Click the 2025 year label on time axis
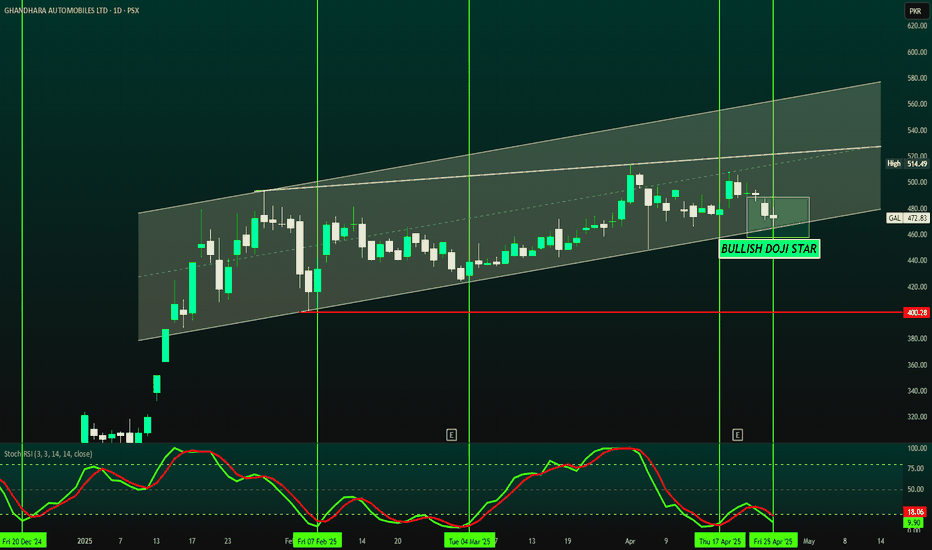Image resolution: width=932 pixels, height=550 pixels. coord(85,541)
